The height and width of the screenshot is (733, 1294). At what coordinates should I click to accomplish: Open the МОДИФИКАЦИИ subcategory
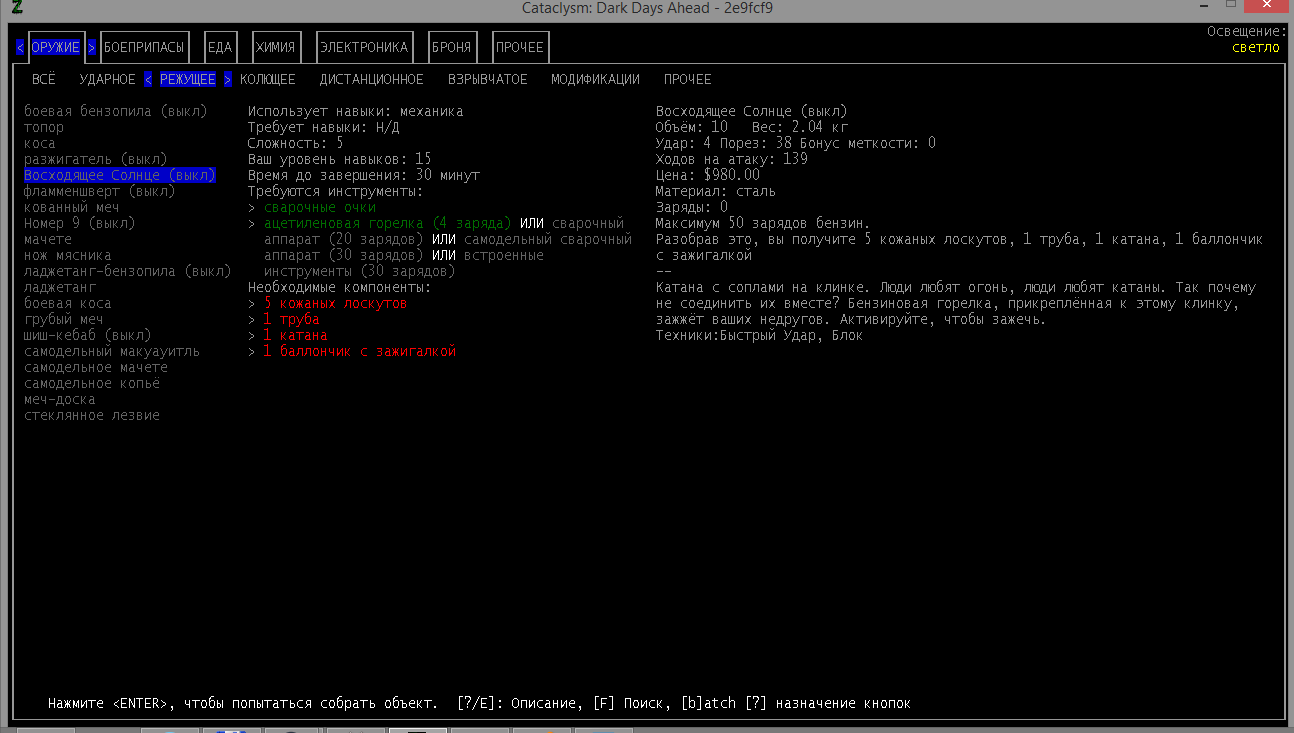(596, 79)
